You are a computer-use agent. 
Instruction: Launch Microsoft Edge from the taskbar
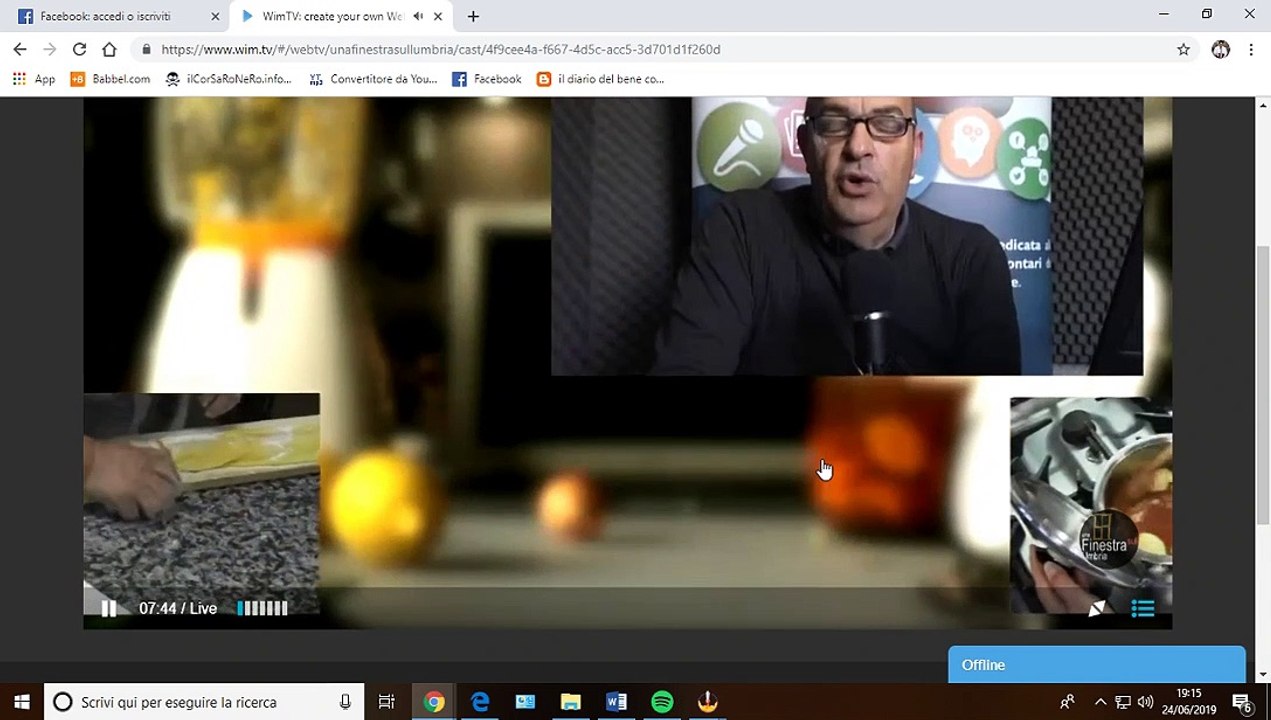coord(480,702)
